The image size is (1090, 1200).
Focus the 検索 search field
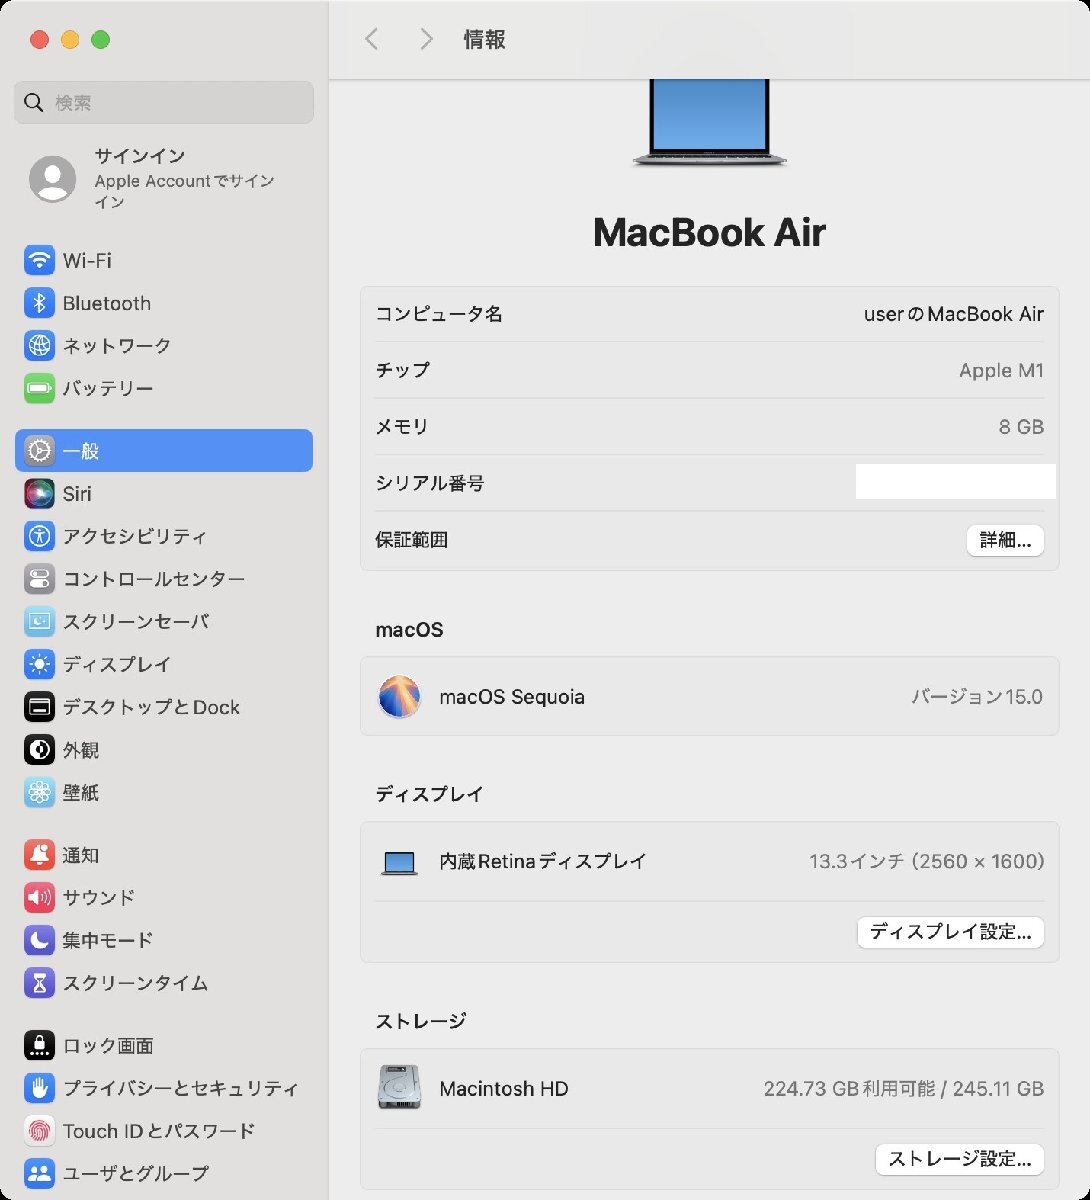[x=164, y=103]
